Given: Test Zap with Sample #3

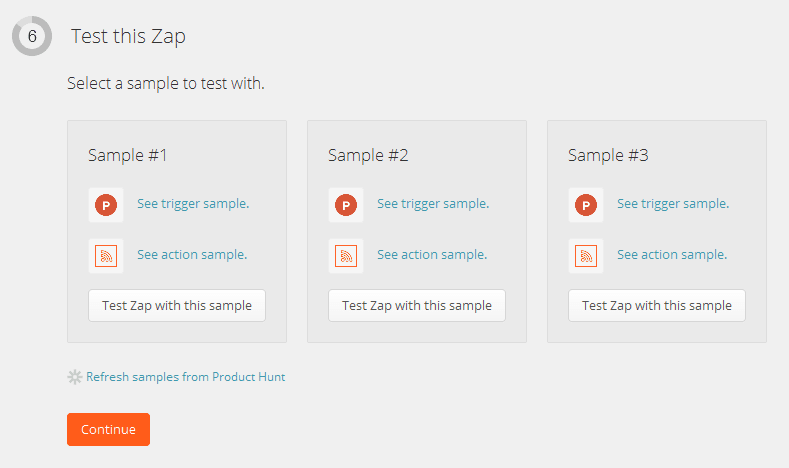Looking at the screenshot, I should [x=657, y=305].
